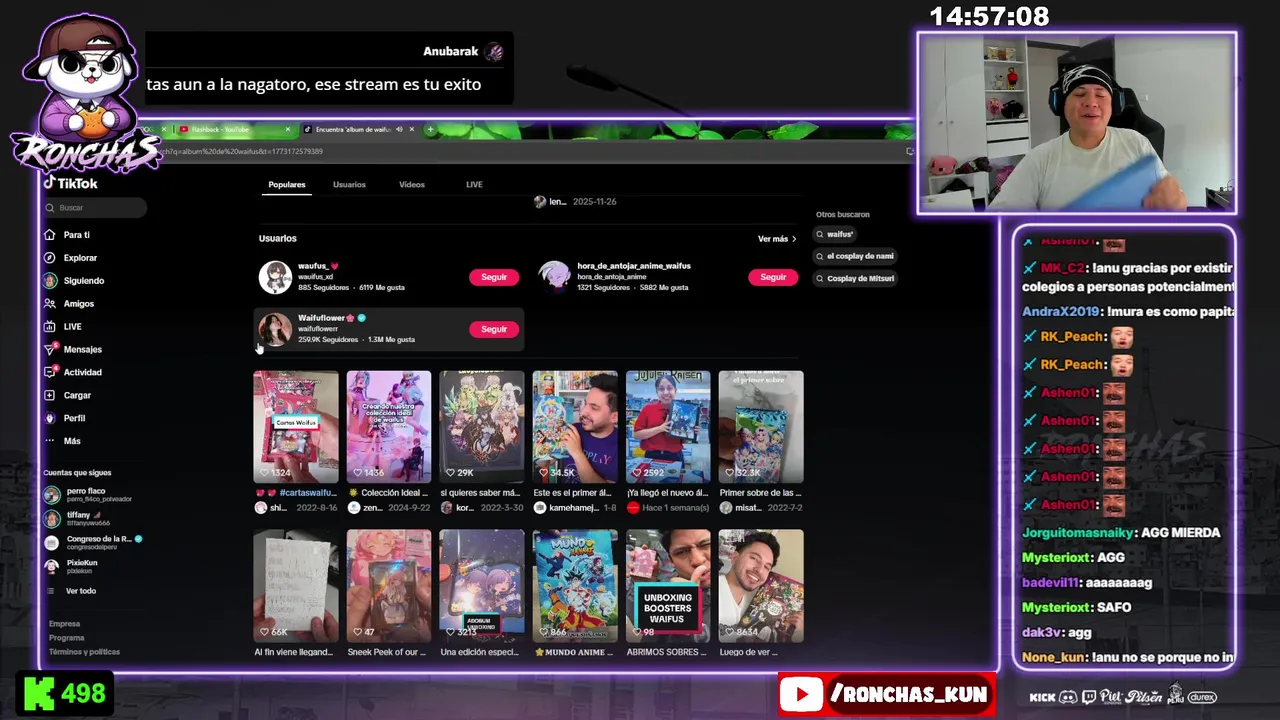Open the Programa footer link
This screenshot has height=720, width=1280.
[67, 638]
